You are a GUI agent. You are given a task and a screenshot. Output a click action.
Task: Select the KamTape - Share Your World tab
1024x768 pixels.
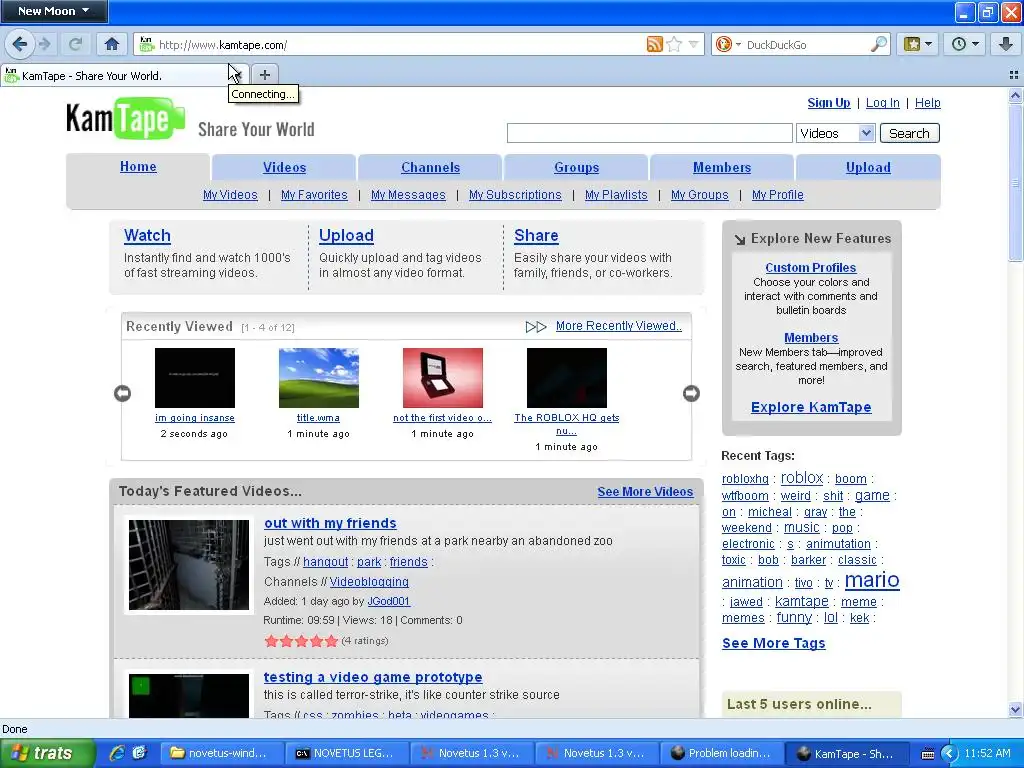coord(118,75)
